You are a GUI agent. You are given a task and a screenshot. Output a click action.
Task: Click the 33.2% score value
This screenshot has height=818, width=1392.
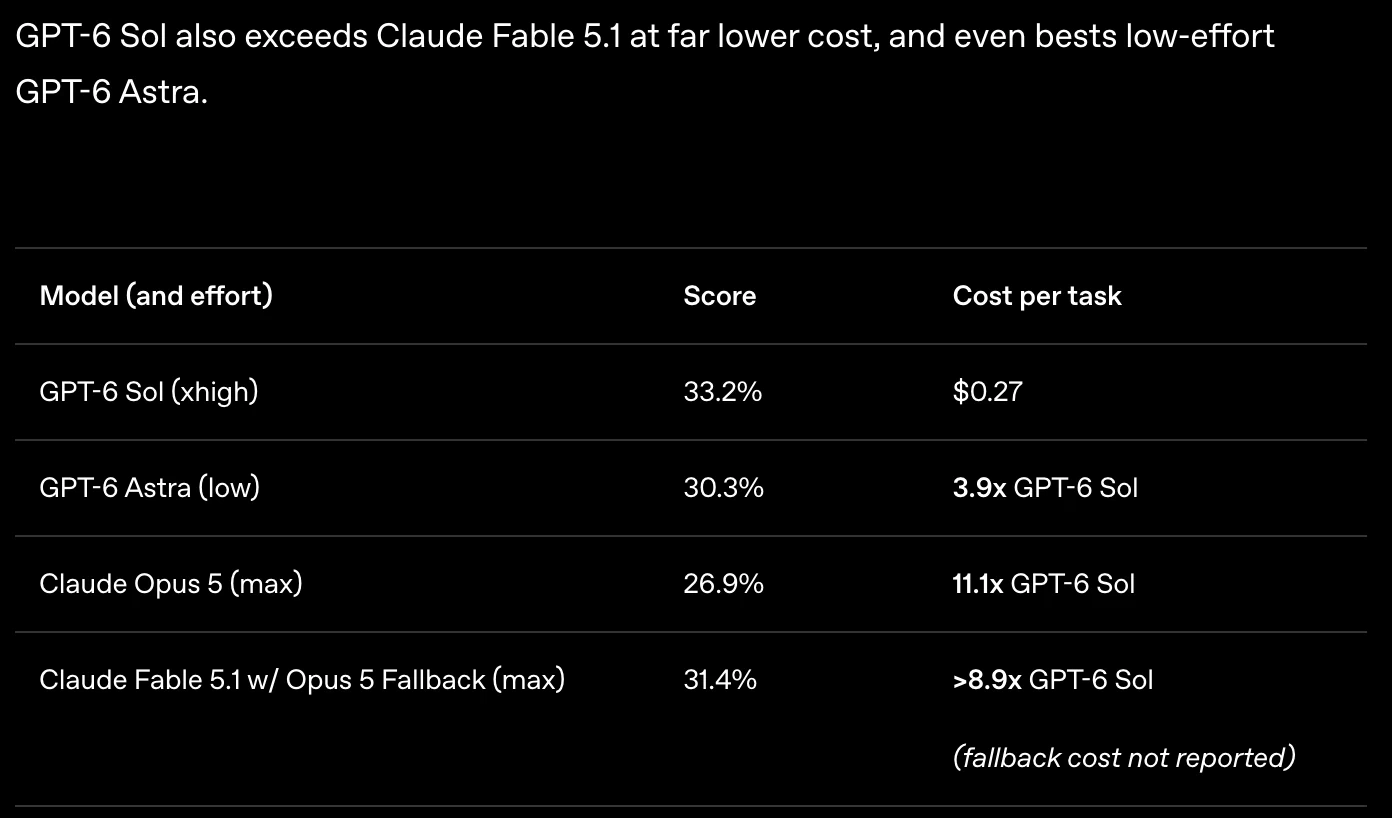723,391
